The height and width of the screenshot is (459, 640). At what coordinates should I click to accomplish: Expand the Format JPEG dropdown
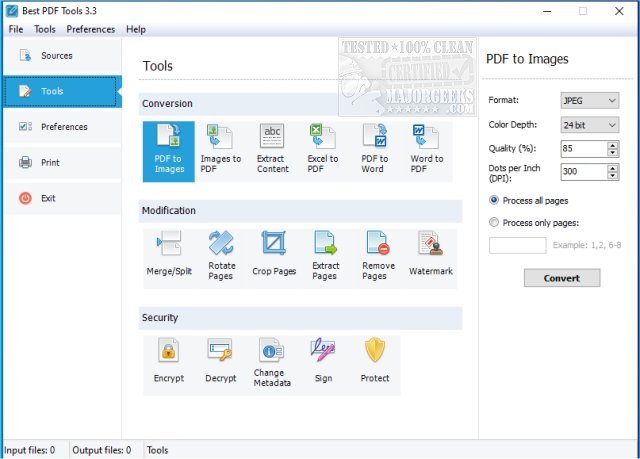pyautogui.click(x=589, y=100)
